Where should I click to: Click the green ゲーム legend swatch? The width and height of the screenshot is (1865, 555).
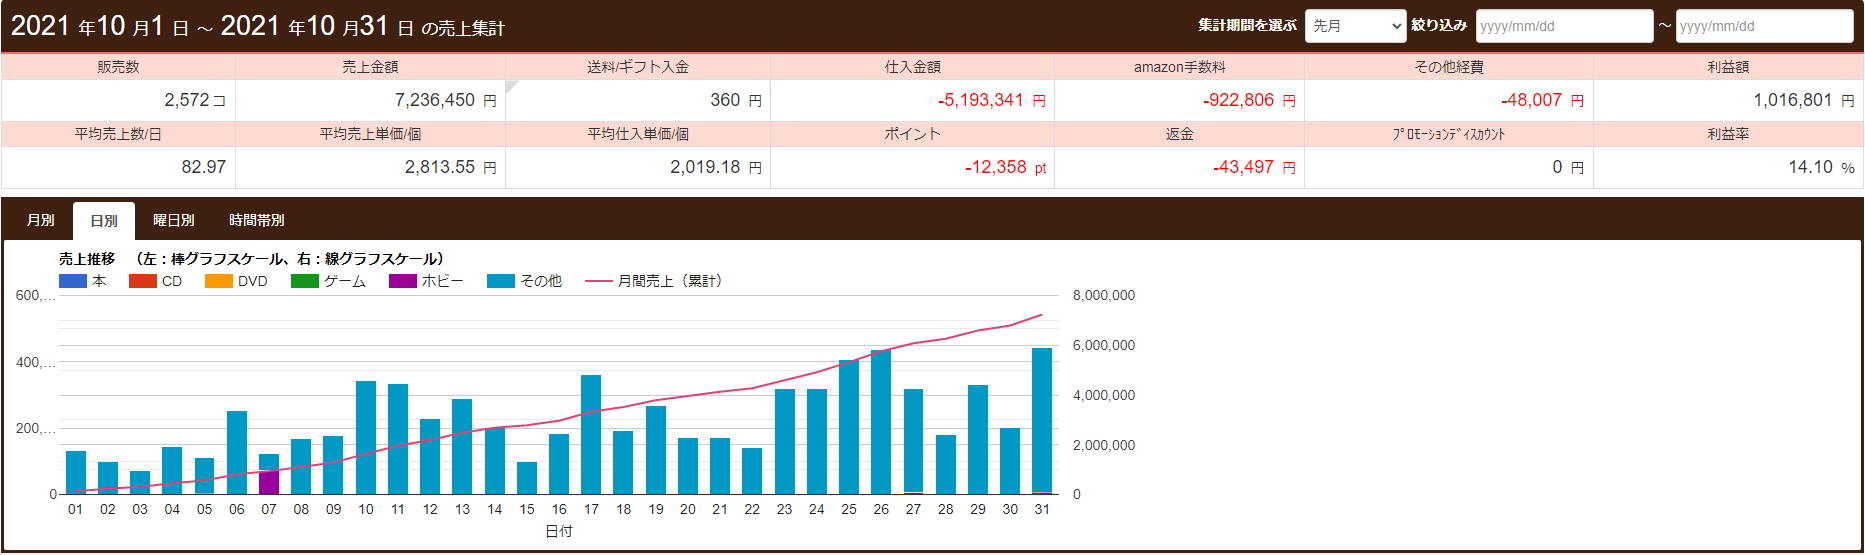click(305, 281)
